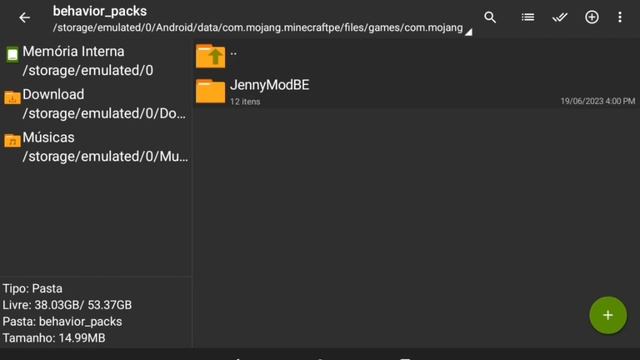Image resolution: width=640 pixels, height=360 pixels.
Task: Click the green internal memory icon
Action: (12, 54)
